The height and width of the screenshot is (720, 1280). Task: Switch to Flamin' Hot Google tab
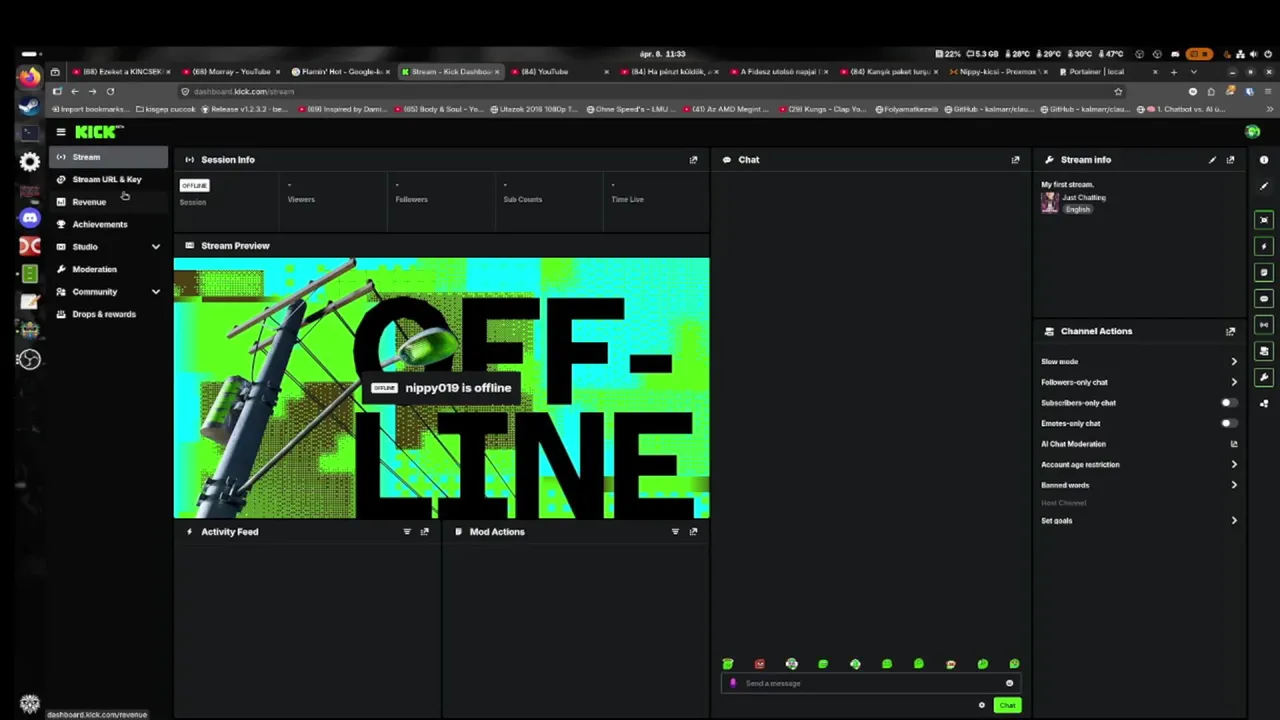(339, 72)
